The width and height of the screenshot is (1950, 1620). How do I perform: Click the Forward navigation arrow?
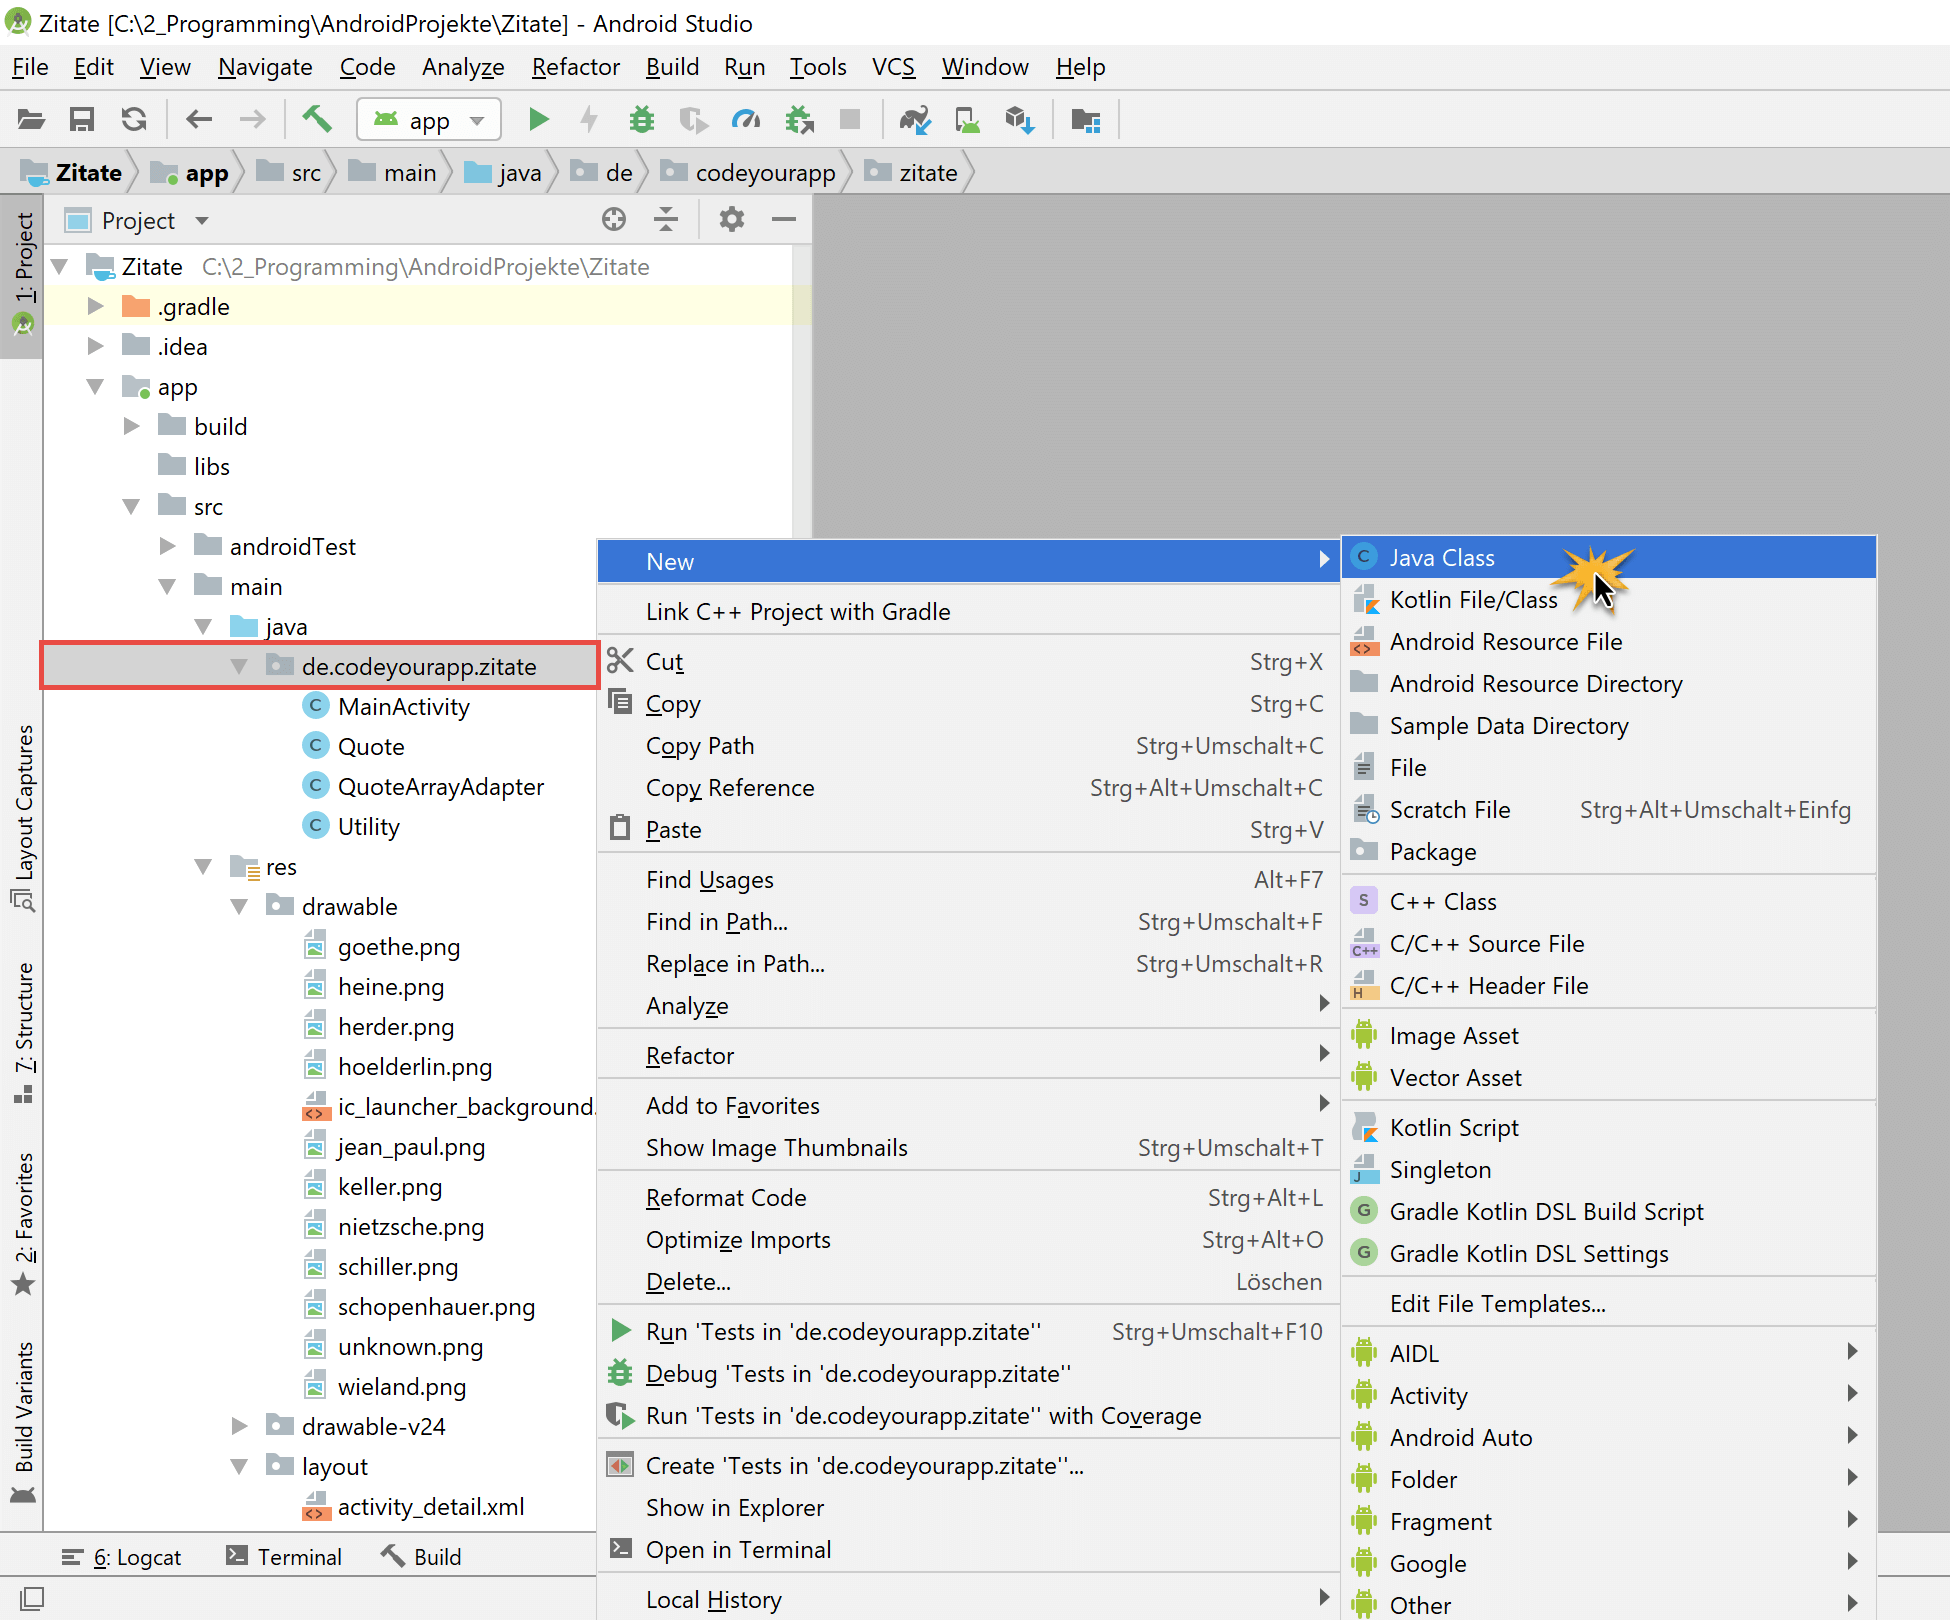pyautogui.click(x=253, y=120)
